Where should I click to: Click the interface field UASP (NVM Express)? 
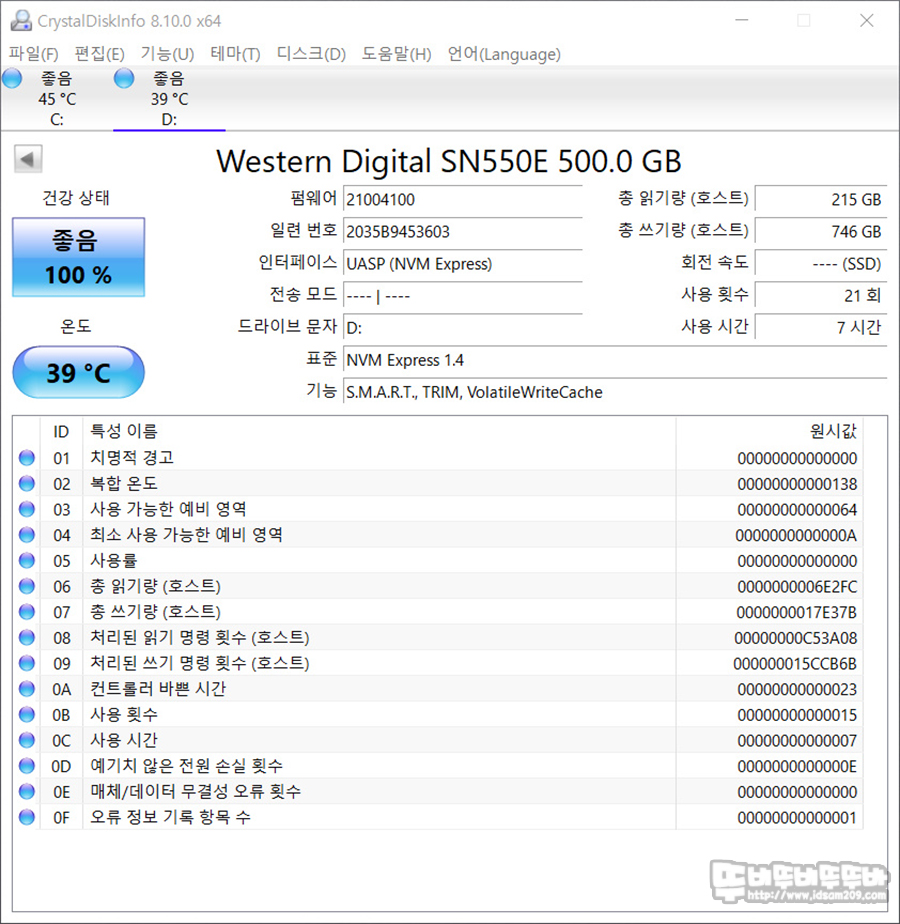(463, 263)
